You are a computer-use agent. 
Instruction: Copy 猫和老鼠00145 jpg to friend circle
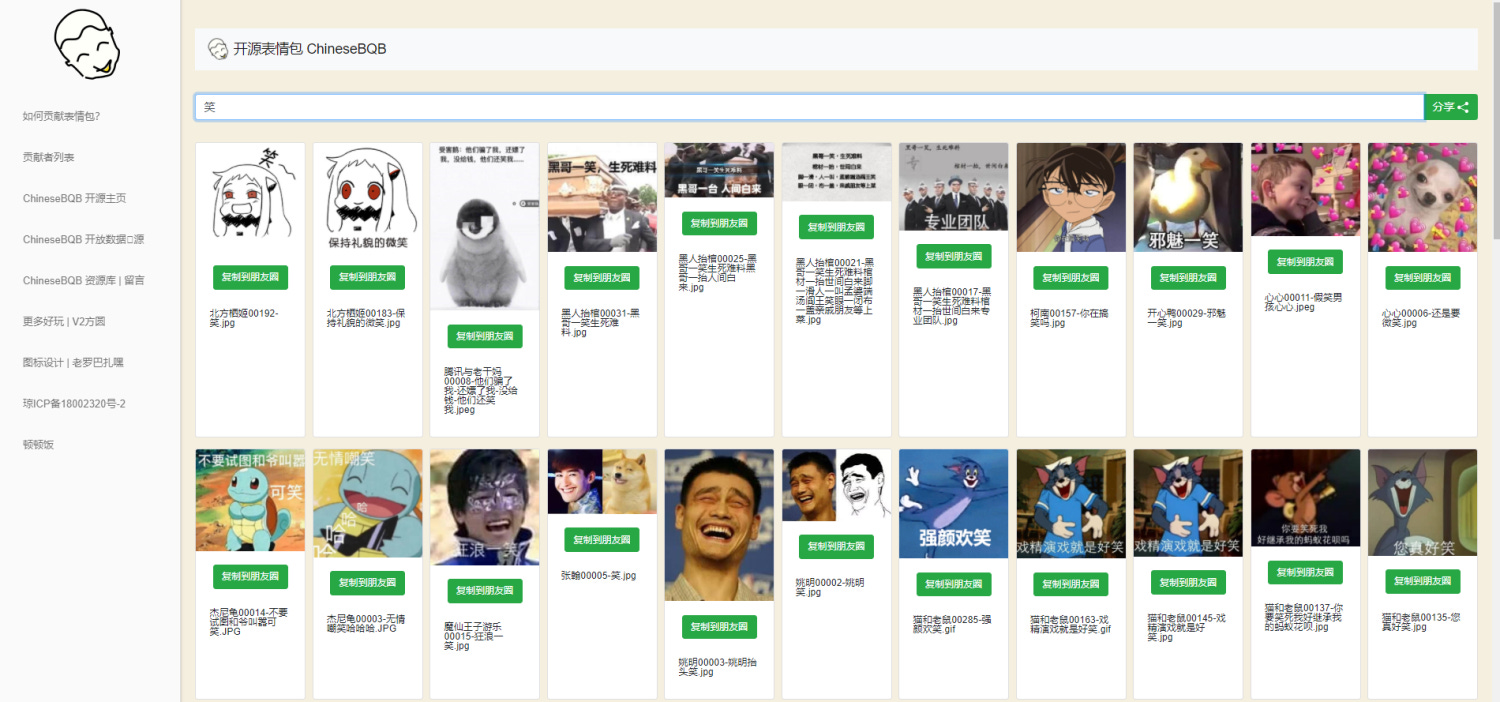tap(1188, 582)
